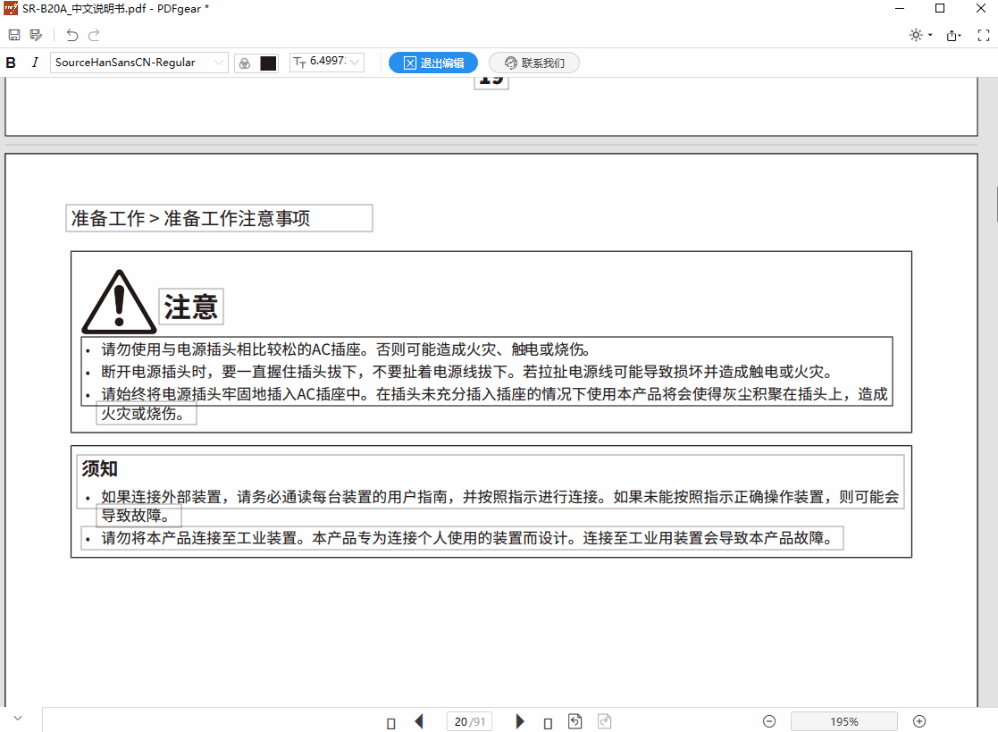The height and width of the screenshot is (732, 998).
Task: Click the Save As icon
Action: click(x=36, y=35)
